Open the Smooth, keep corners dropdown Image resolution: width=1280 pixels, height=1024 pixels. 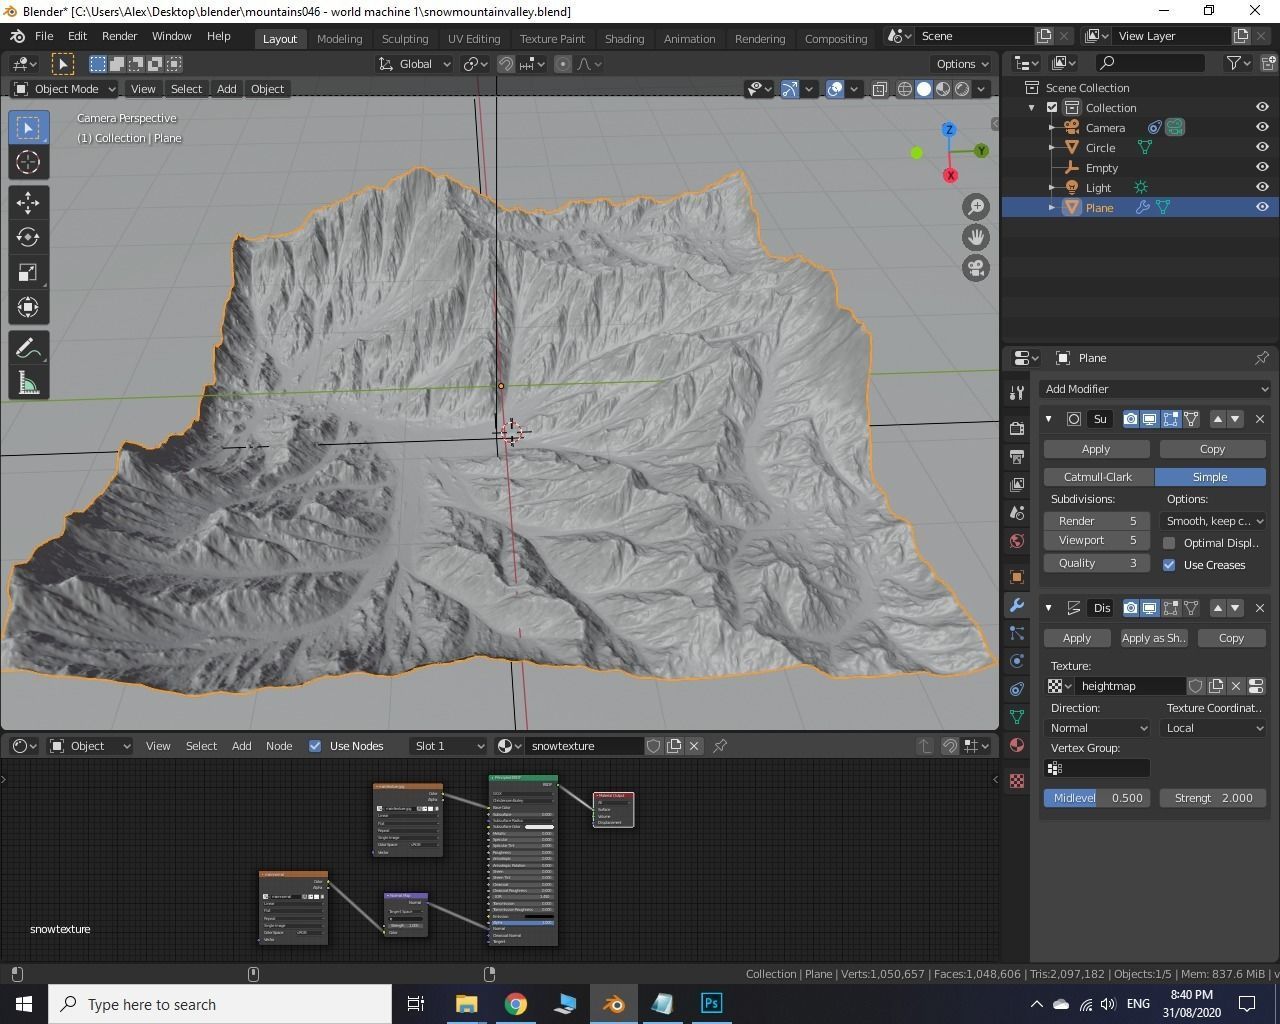tap(1214, 521)
